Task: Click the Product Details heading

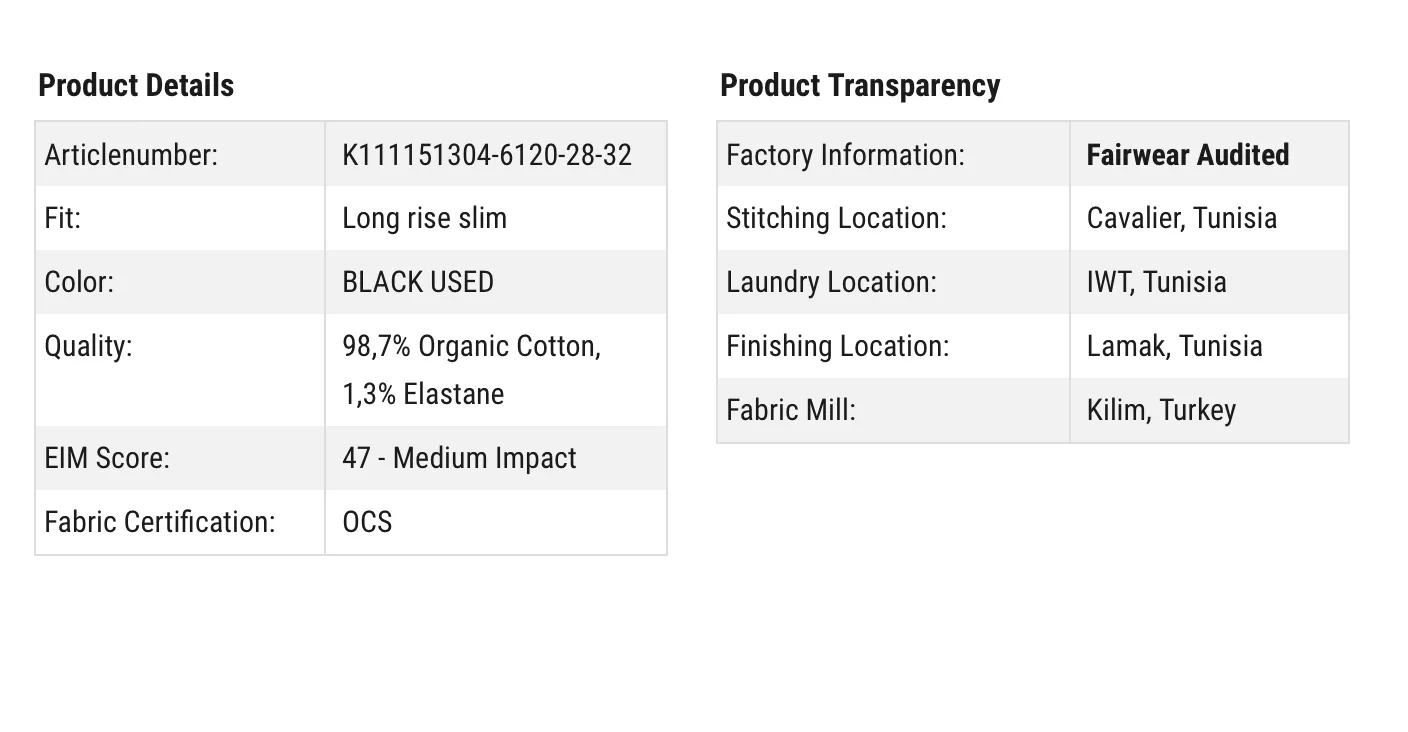Action: [136, 85]
